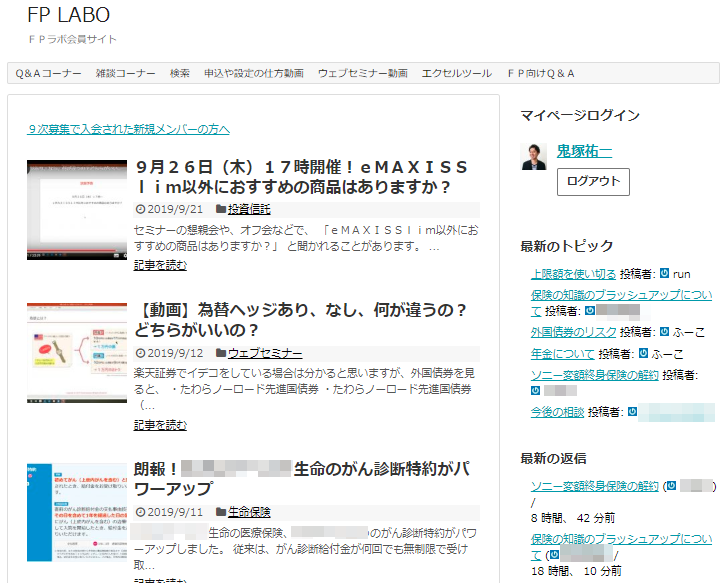Click the user avatar photo in sidebar
The width and height of the screenshot is (724, 583).
click(534, 156)
